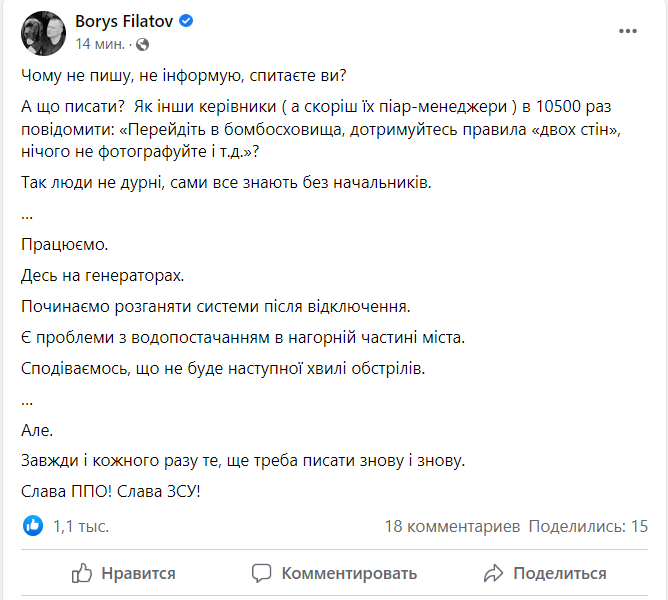Click the blue like reaction icon
This screenshot has width=668, height=600.
(x=33, y=525)
